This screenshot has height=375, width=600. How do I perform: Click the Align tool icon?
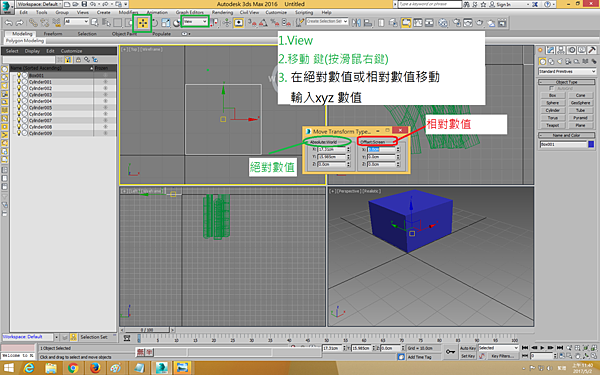click(x=368, y=23)
